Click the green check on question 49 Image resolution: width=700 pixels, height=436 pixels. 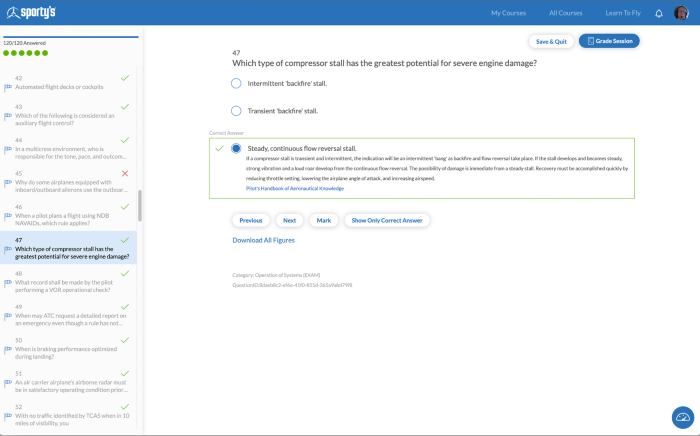(x=125, y=307)
